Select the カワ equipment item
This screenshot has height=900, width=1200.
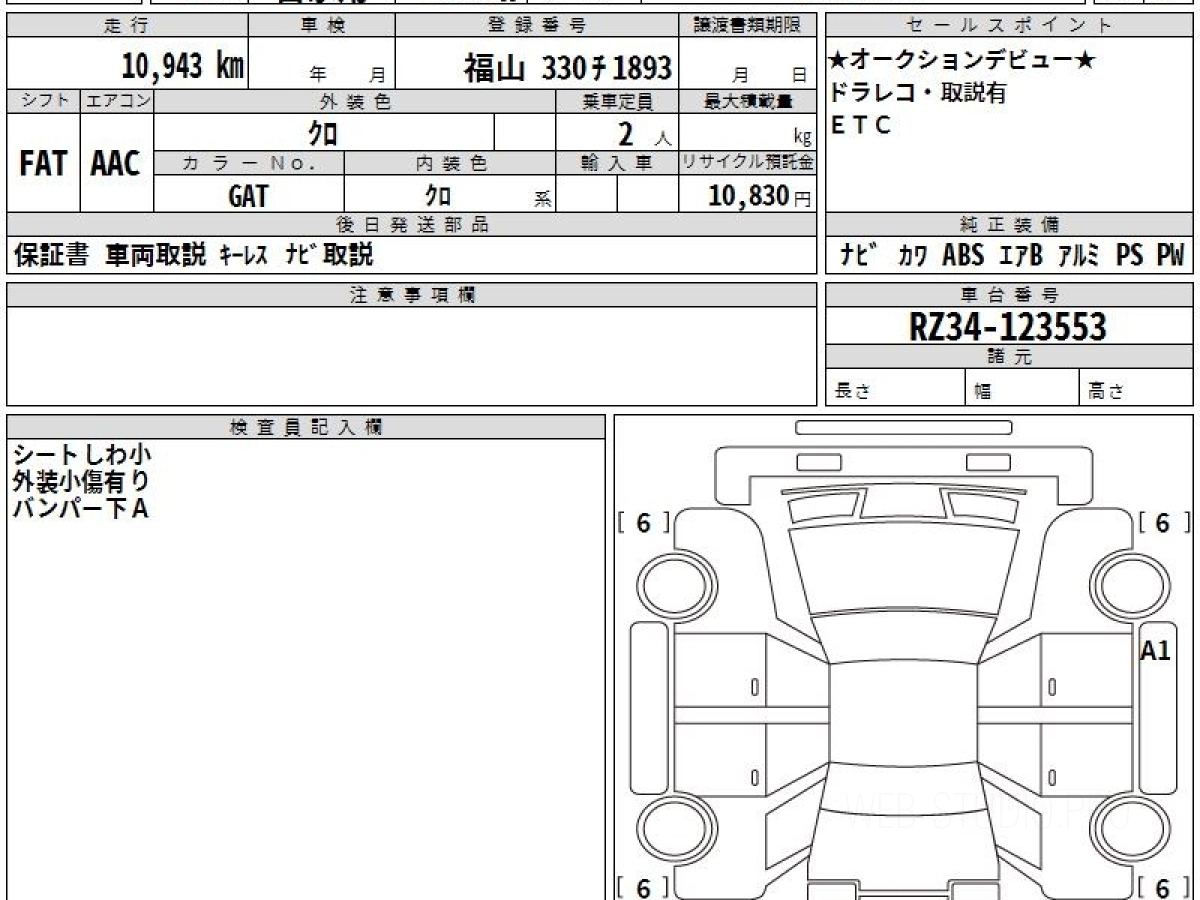pyautogui.click(x=912, y=257)
